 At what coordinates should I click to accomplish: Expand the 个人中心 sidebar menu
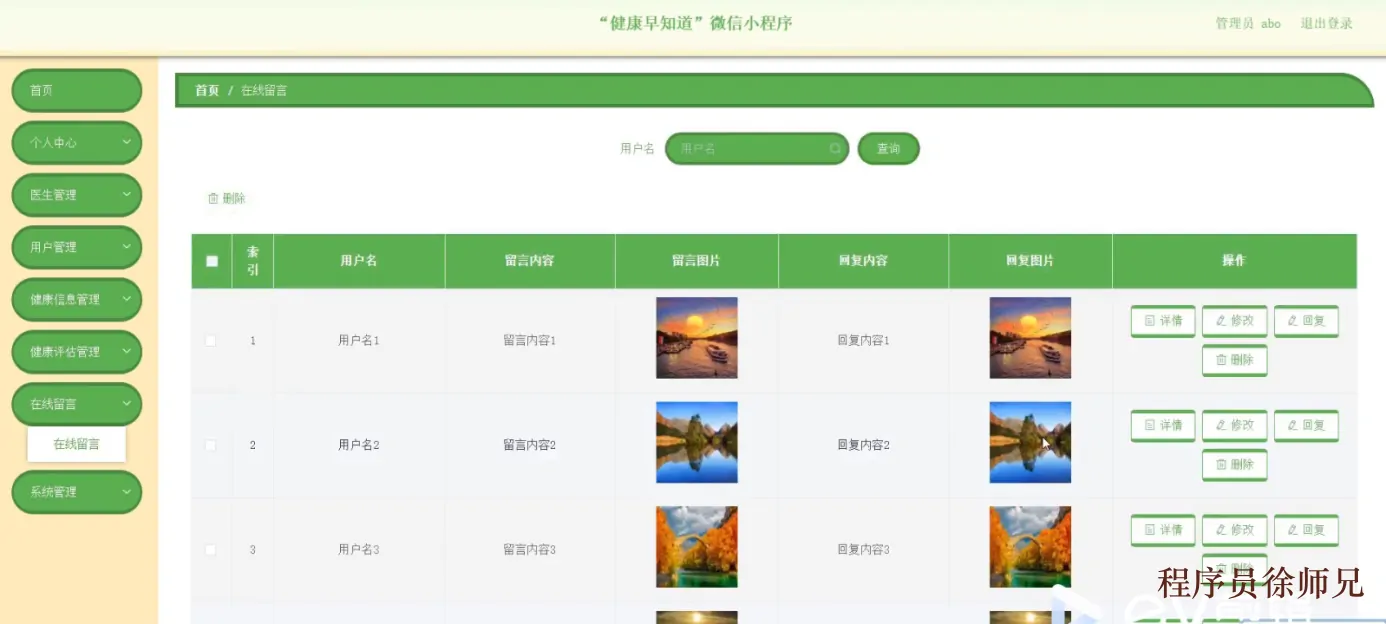[76, 143]
